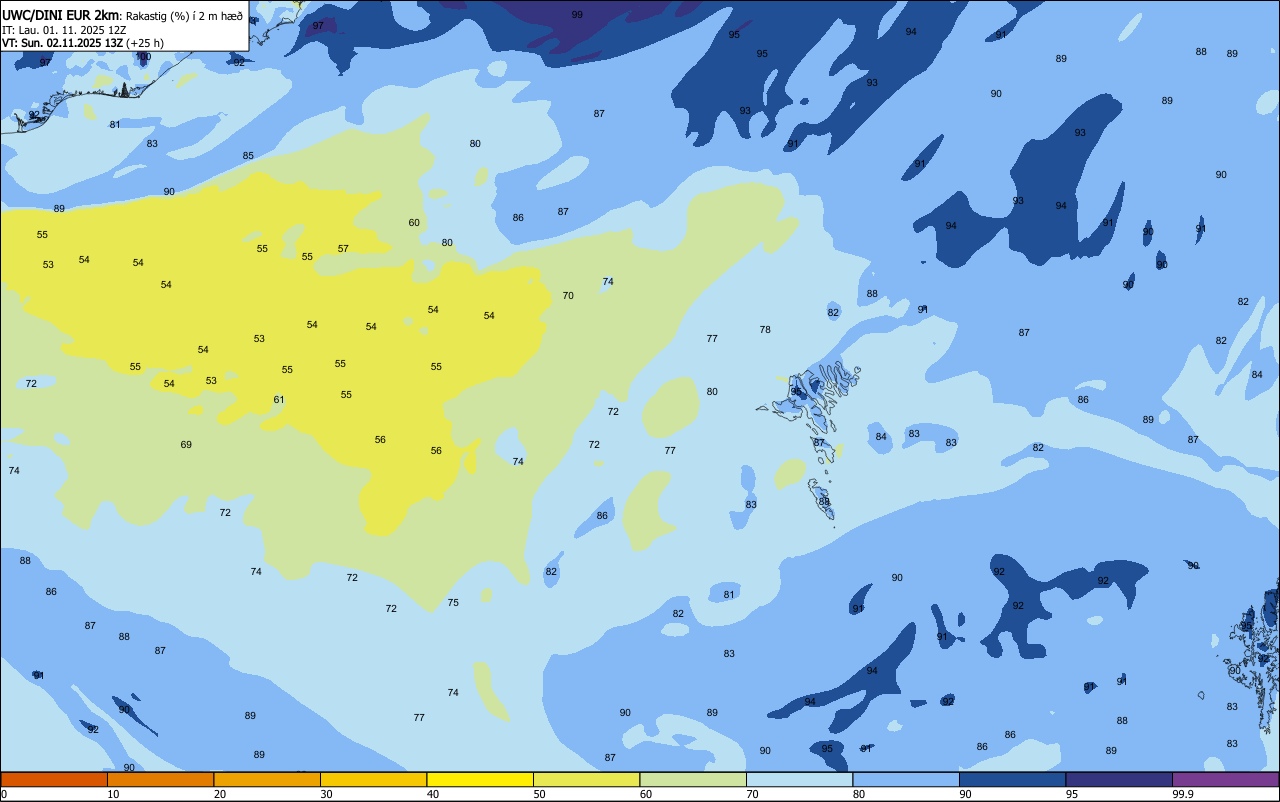1280x802 pixels.
Task: Click the '69' humidity value on the map
Action: pyautogui.click(x=186, y=444)
